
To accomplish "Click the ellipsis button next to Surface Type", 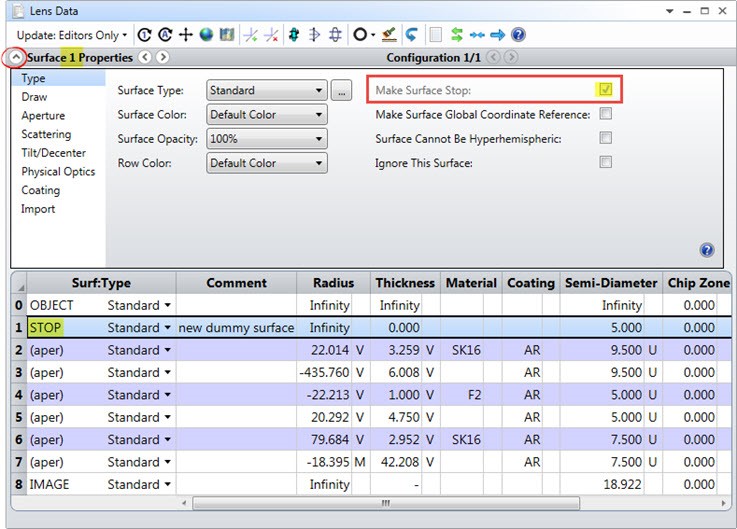I will coord(341,90).
